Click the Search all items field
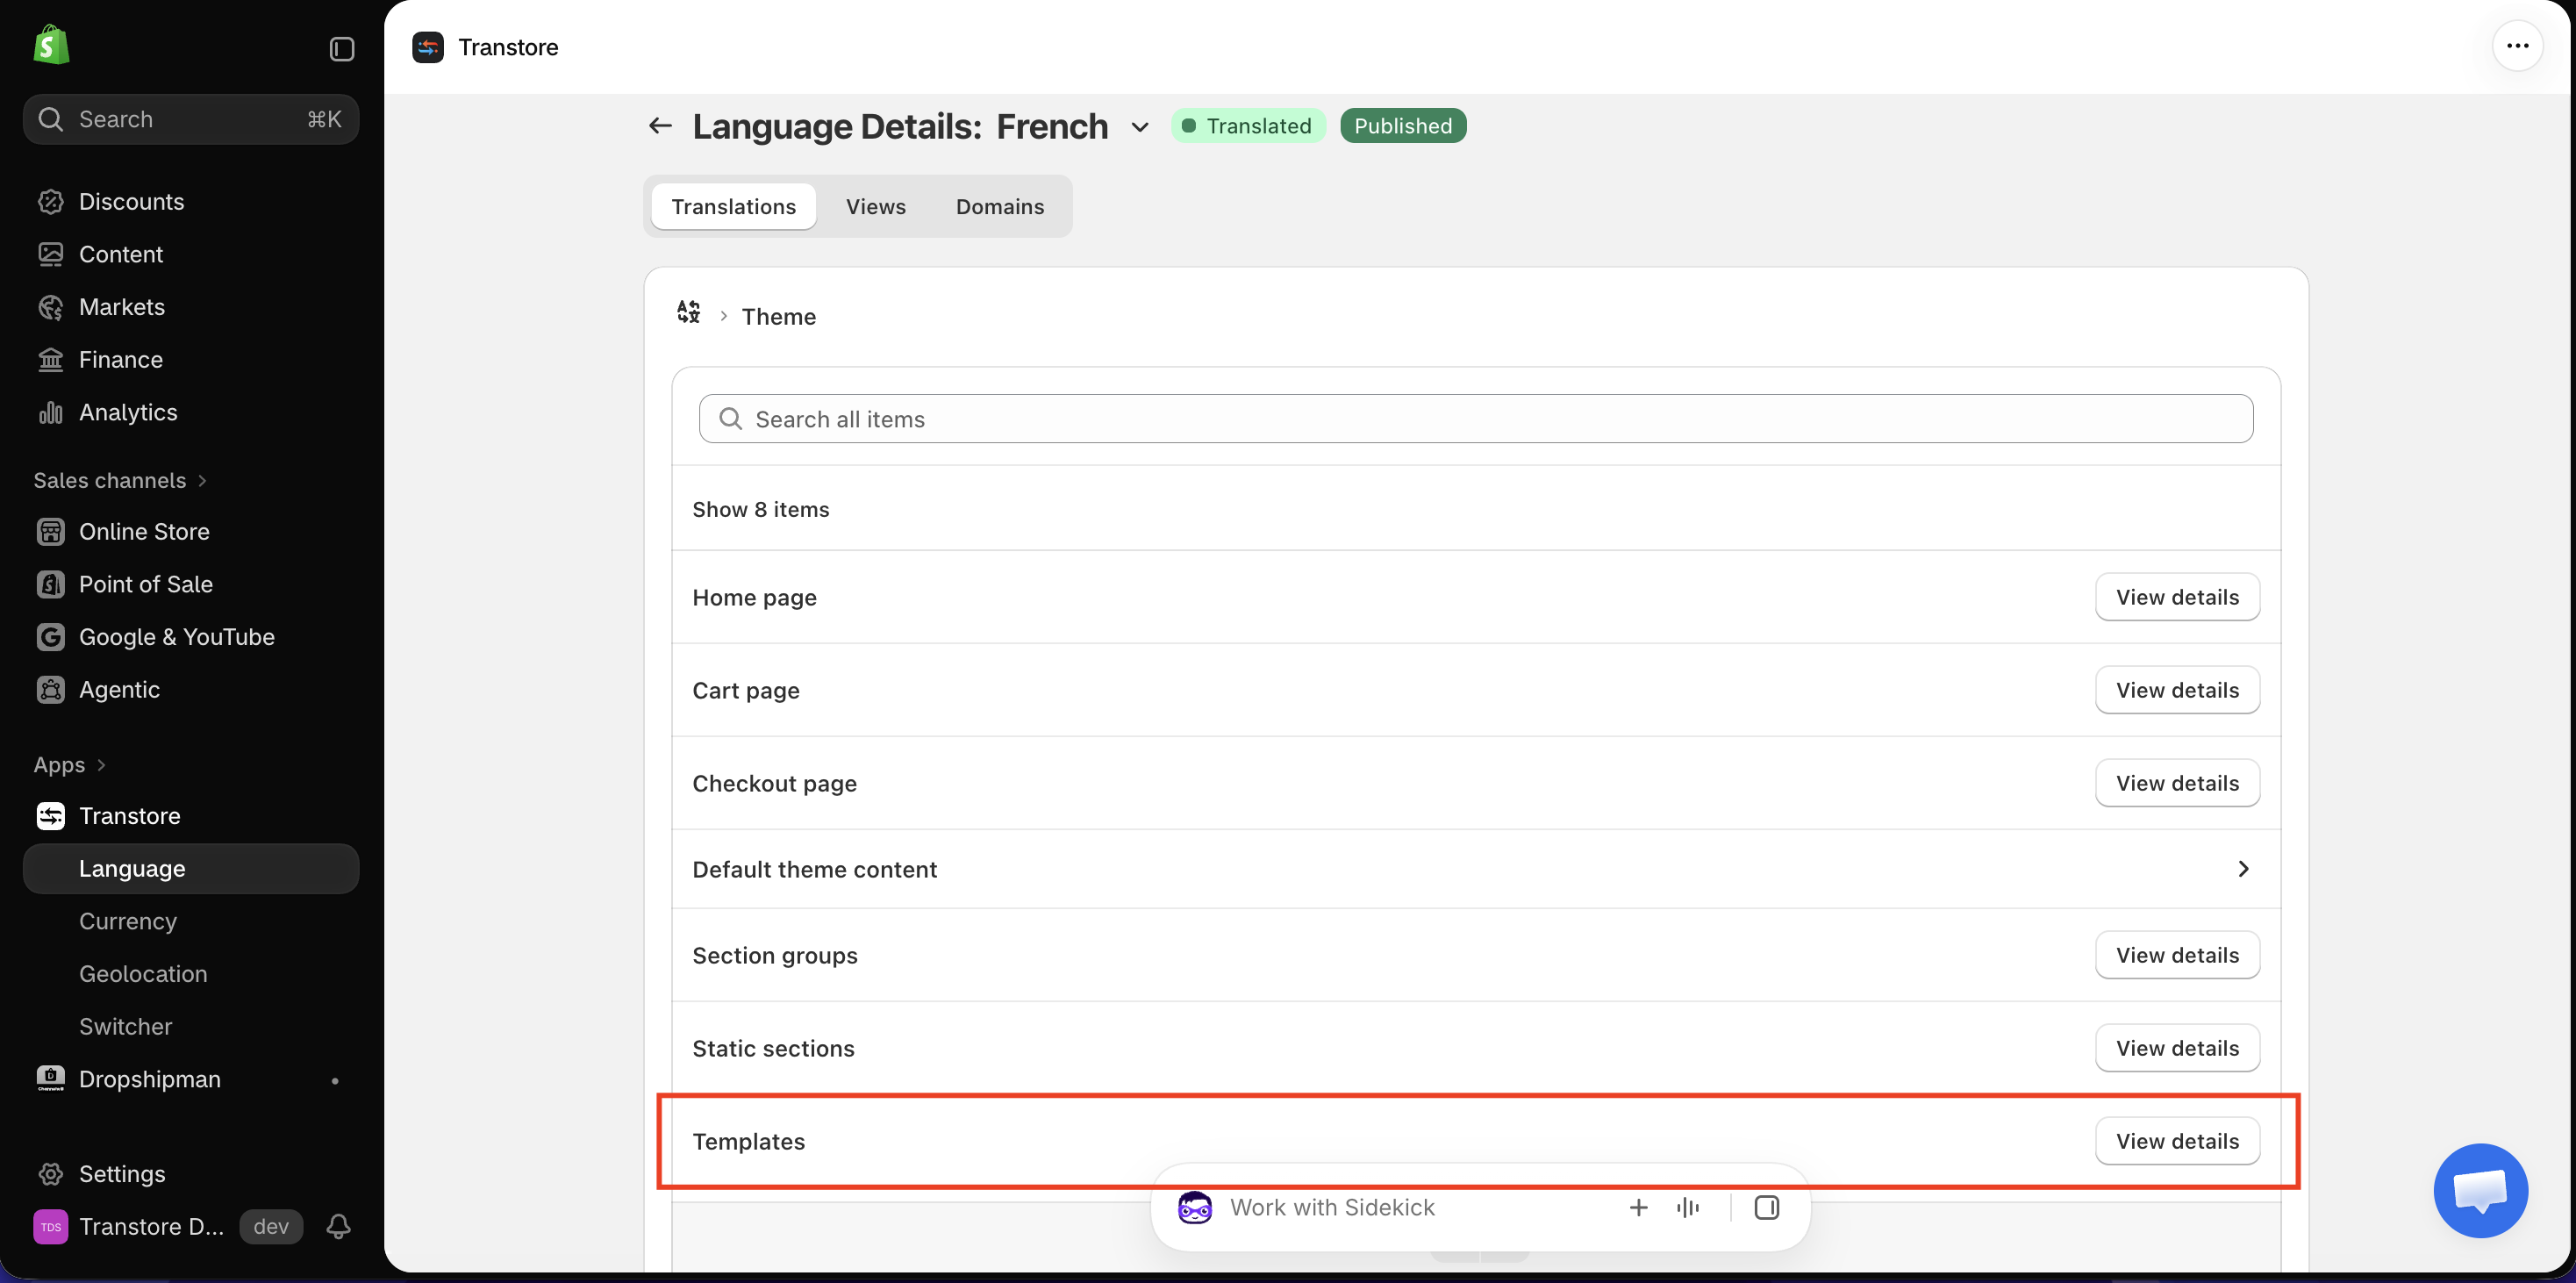 [1475, 419]
